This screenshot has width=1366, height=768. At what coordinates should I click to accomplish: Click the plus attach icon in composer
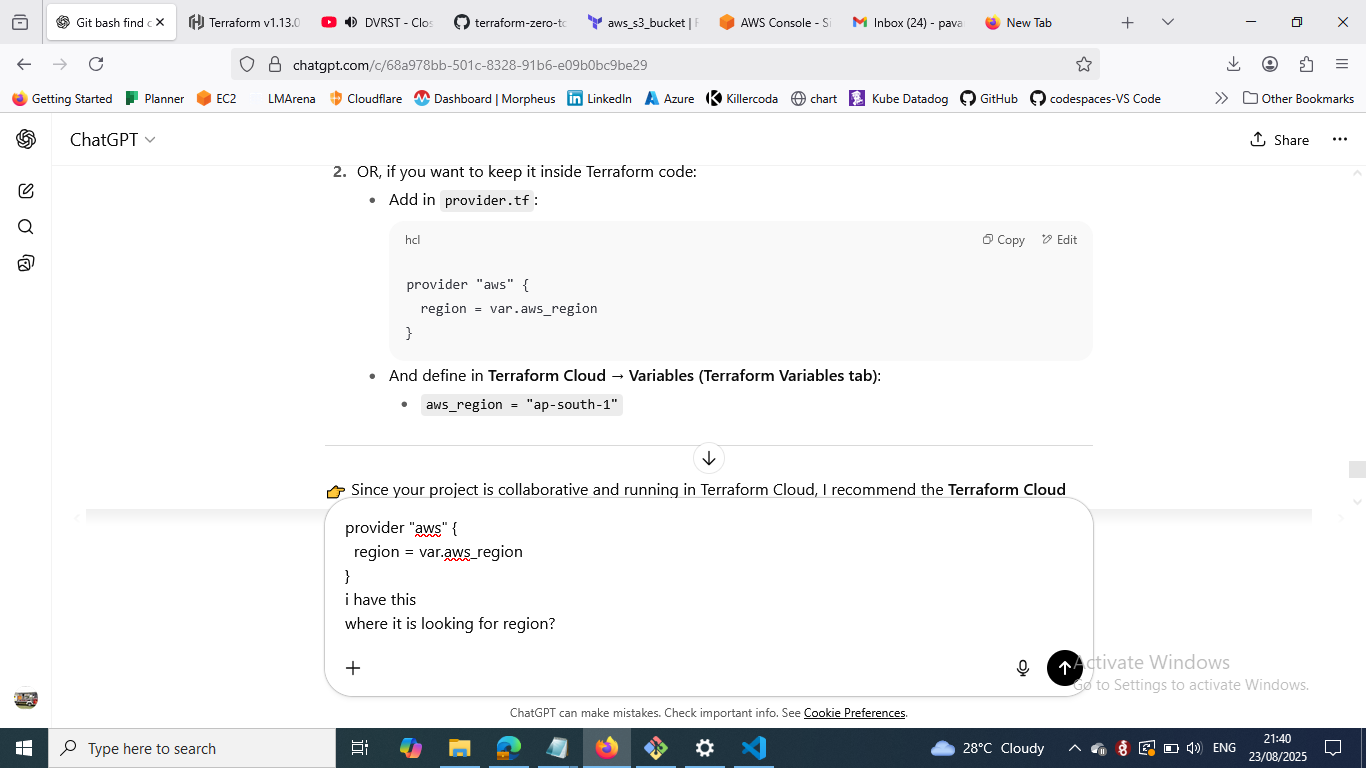(x=353, y=668)
